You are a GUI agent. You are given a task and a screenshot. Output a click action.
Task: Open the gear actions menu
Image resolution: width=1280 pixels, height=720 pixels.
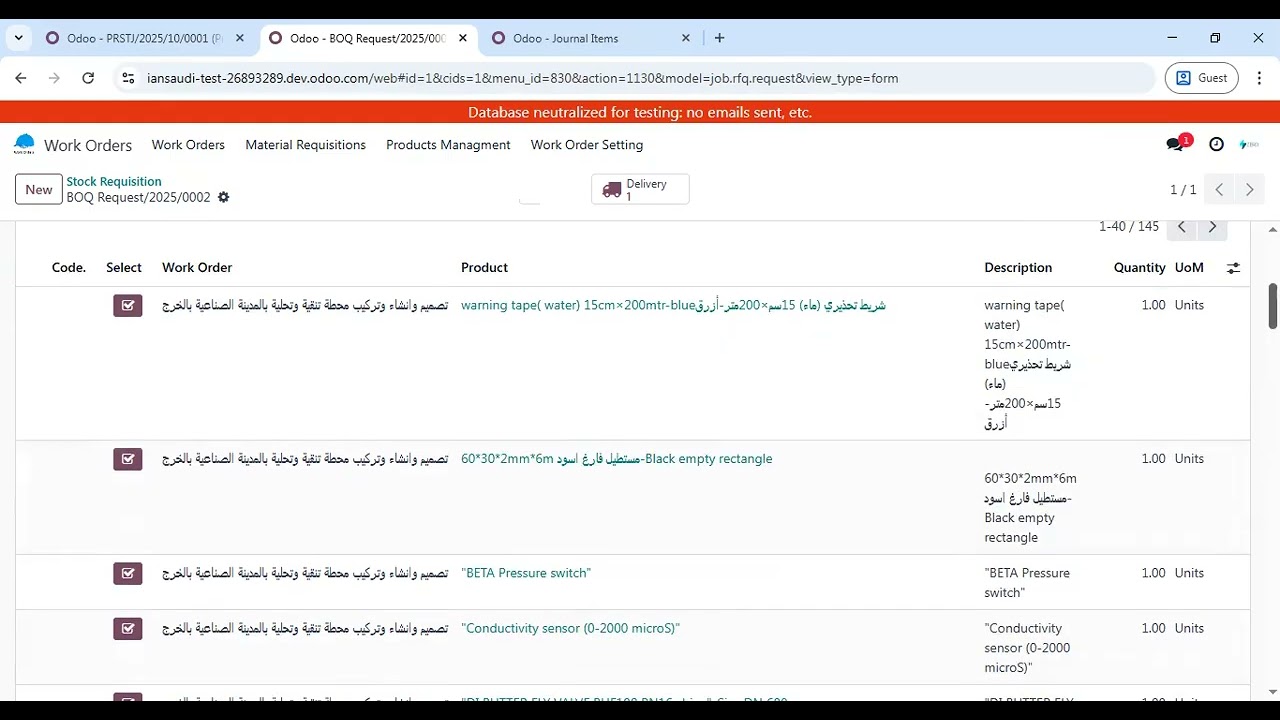pos(224,197)
